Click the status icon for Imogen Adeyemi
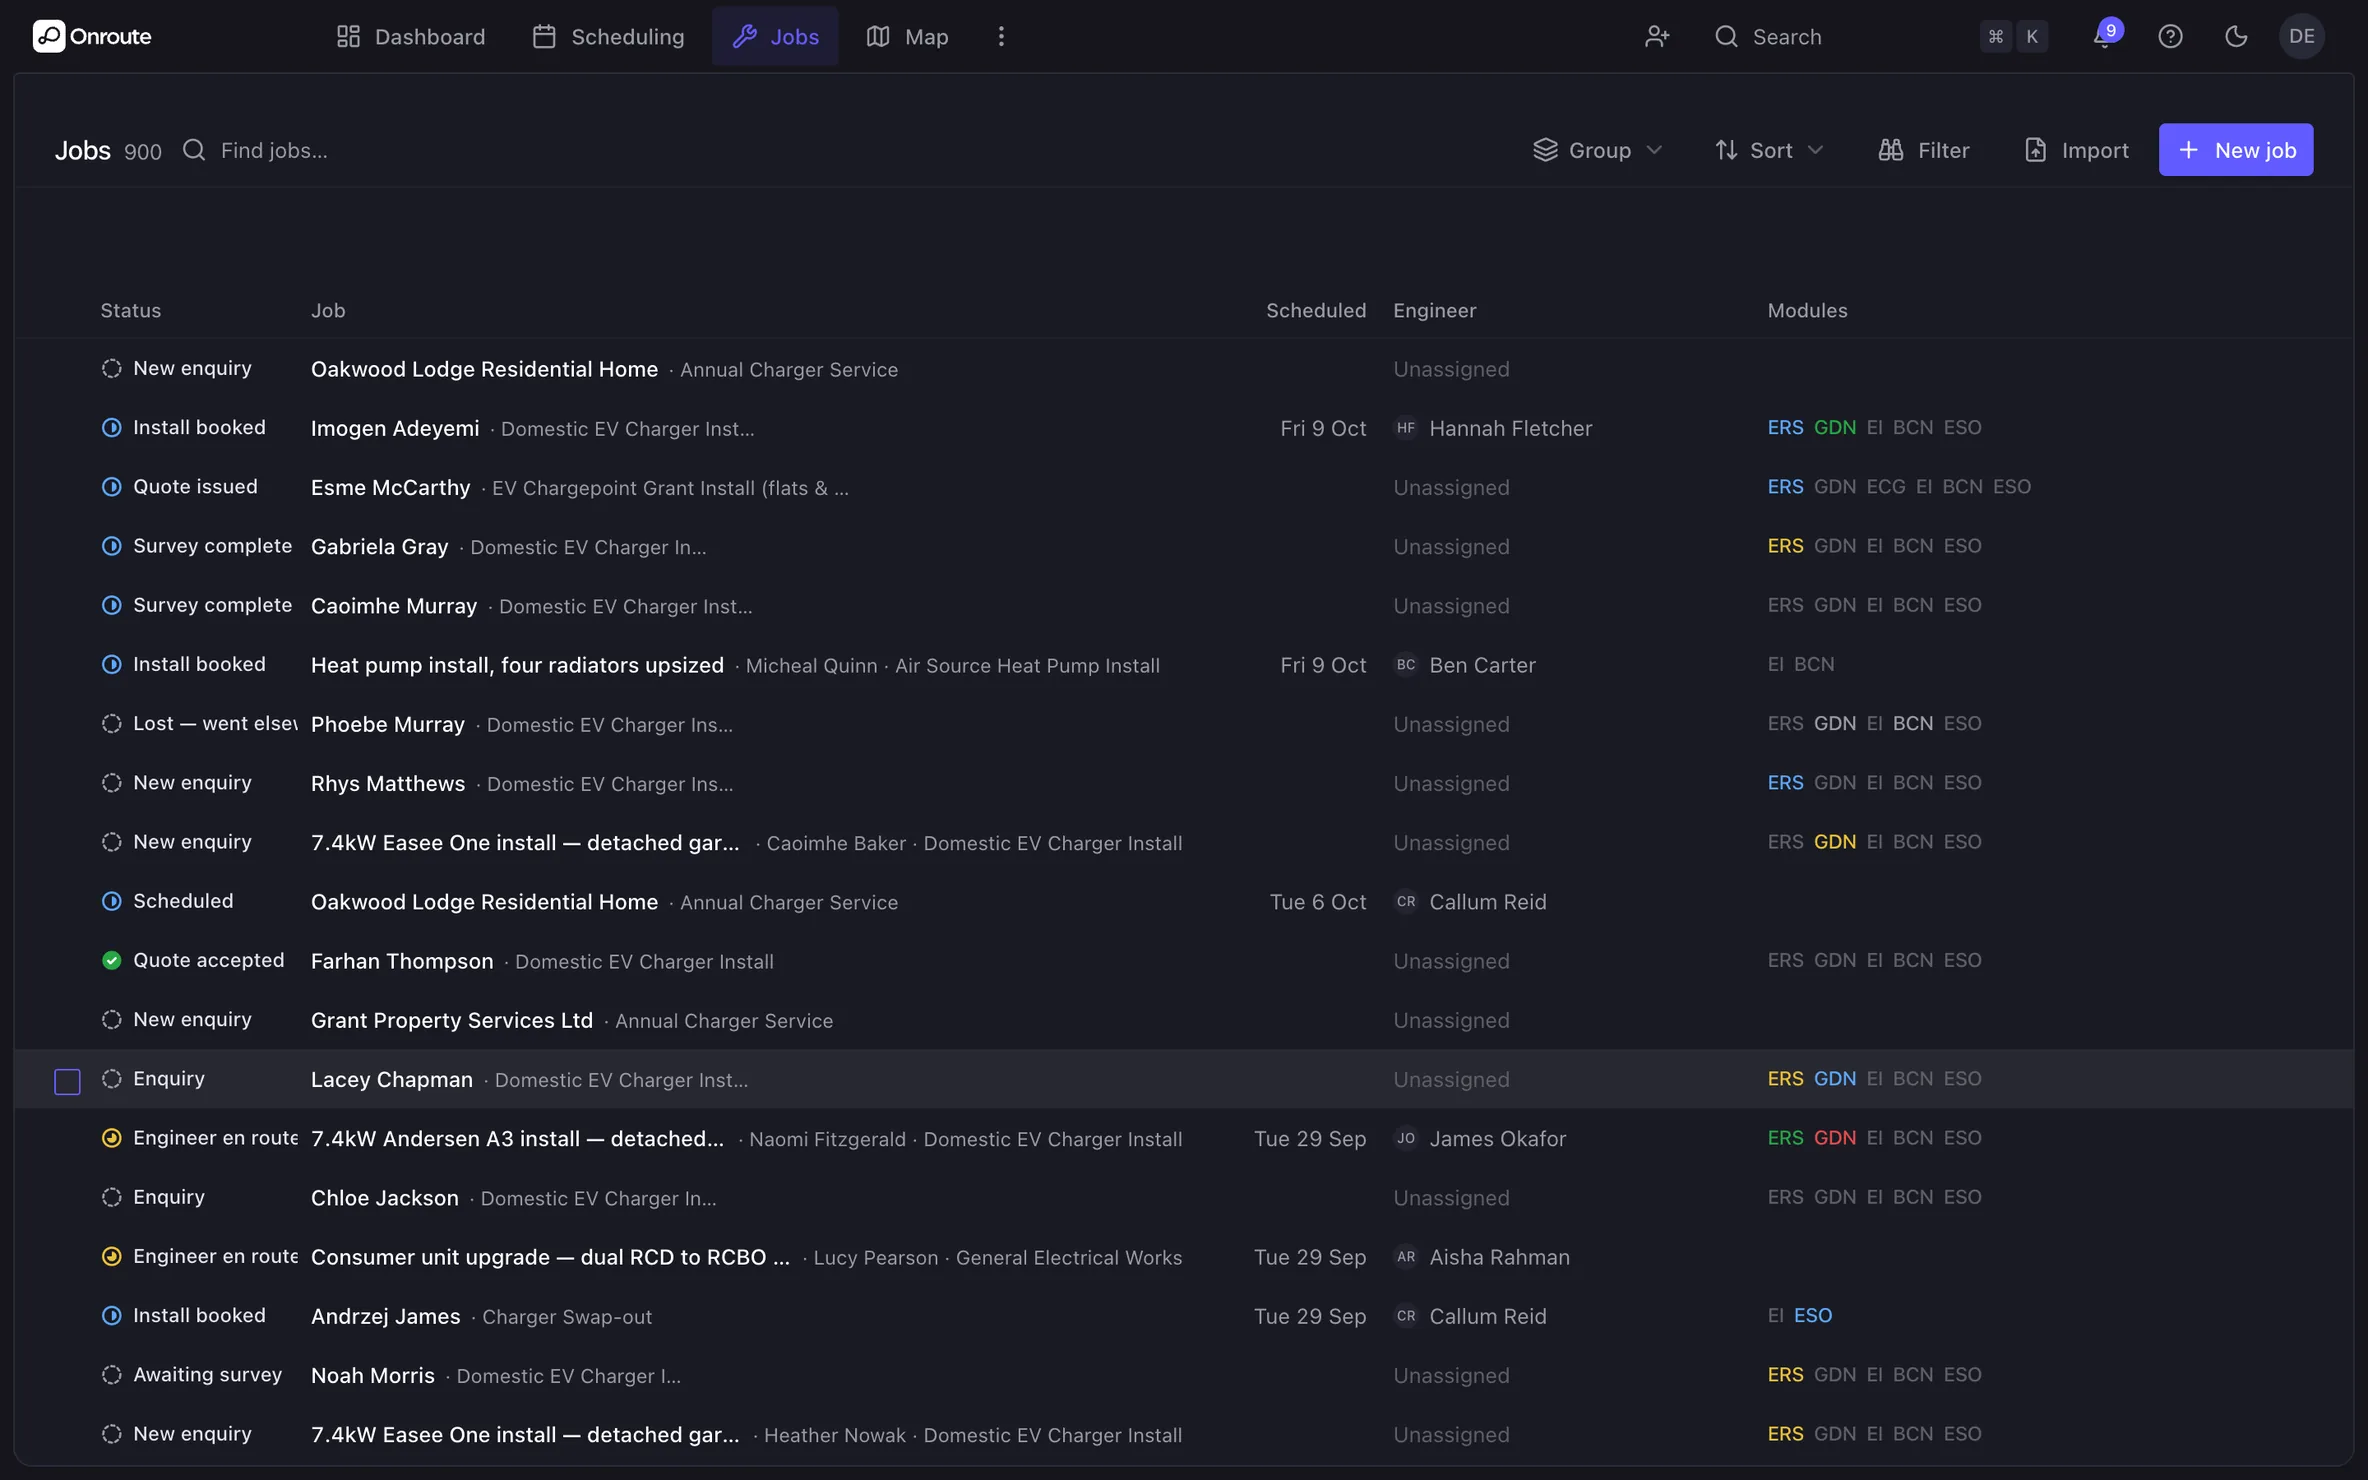Screen dimensions: 2368x1480 pyautogui.click(x=112, y=428)
